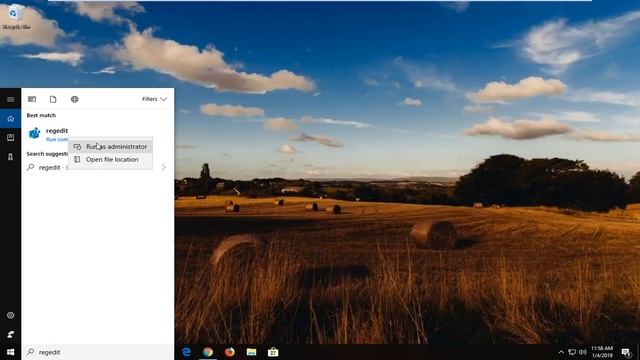Select the Recycle Bin desktop icon

pos(16,17)
